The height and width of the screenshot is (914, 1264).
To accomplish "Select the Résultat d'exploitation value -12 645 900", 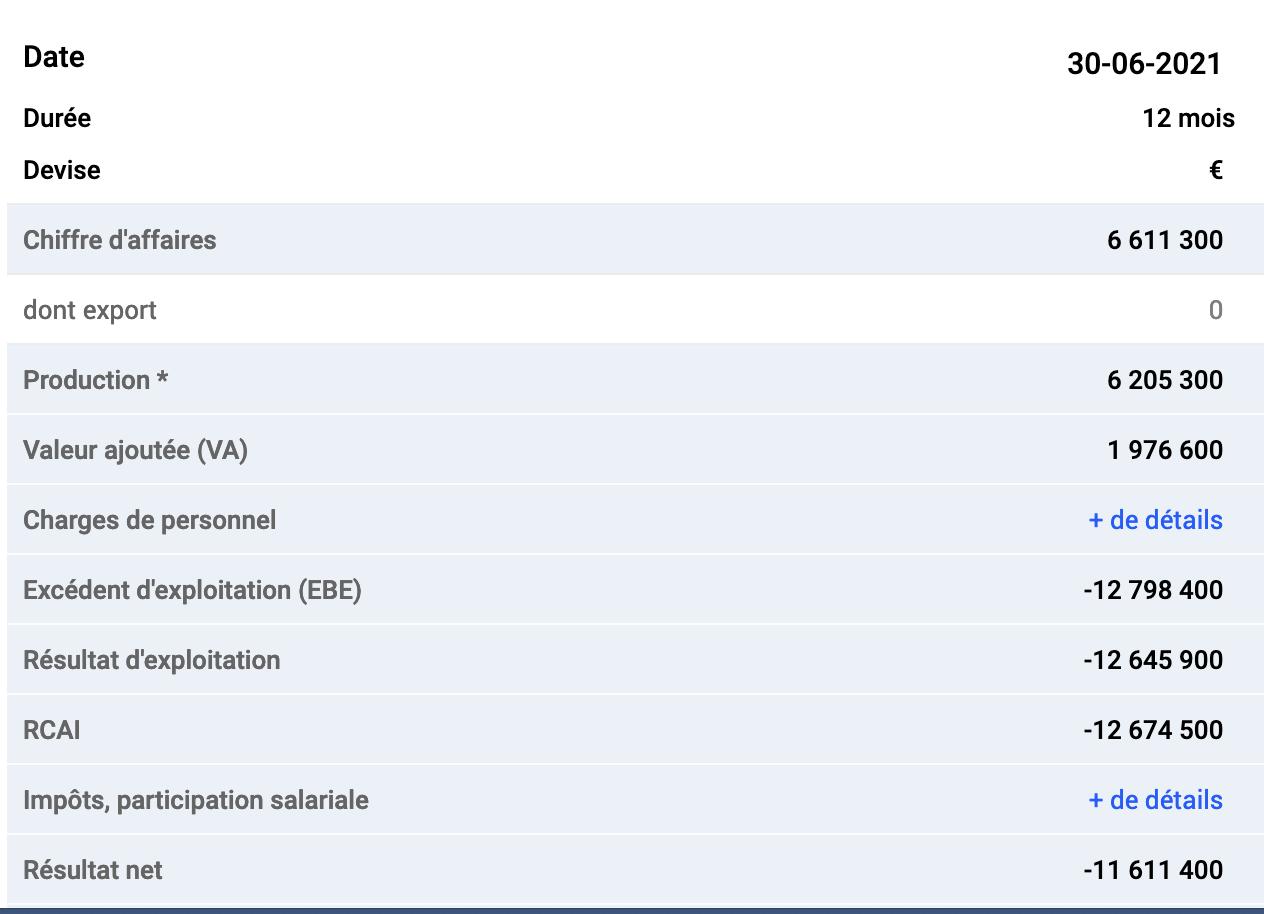I will (1152, 660).
